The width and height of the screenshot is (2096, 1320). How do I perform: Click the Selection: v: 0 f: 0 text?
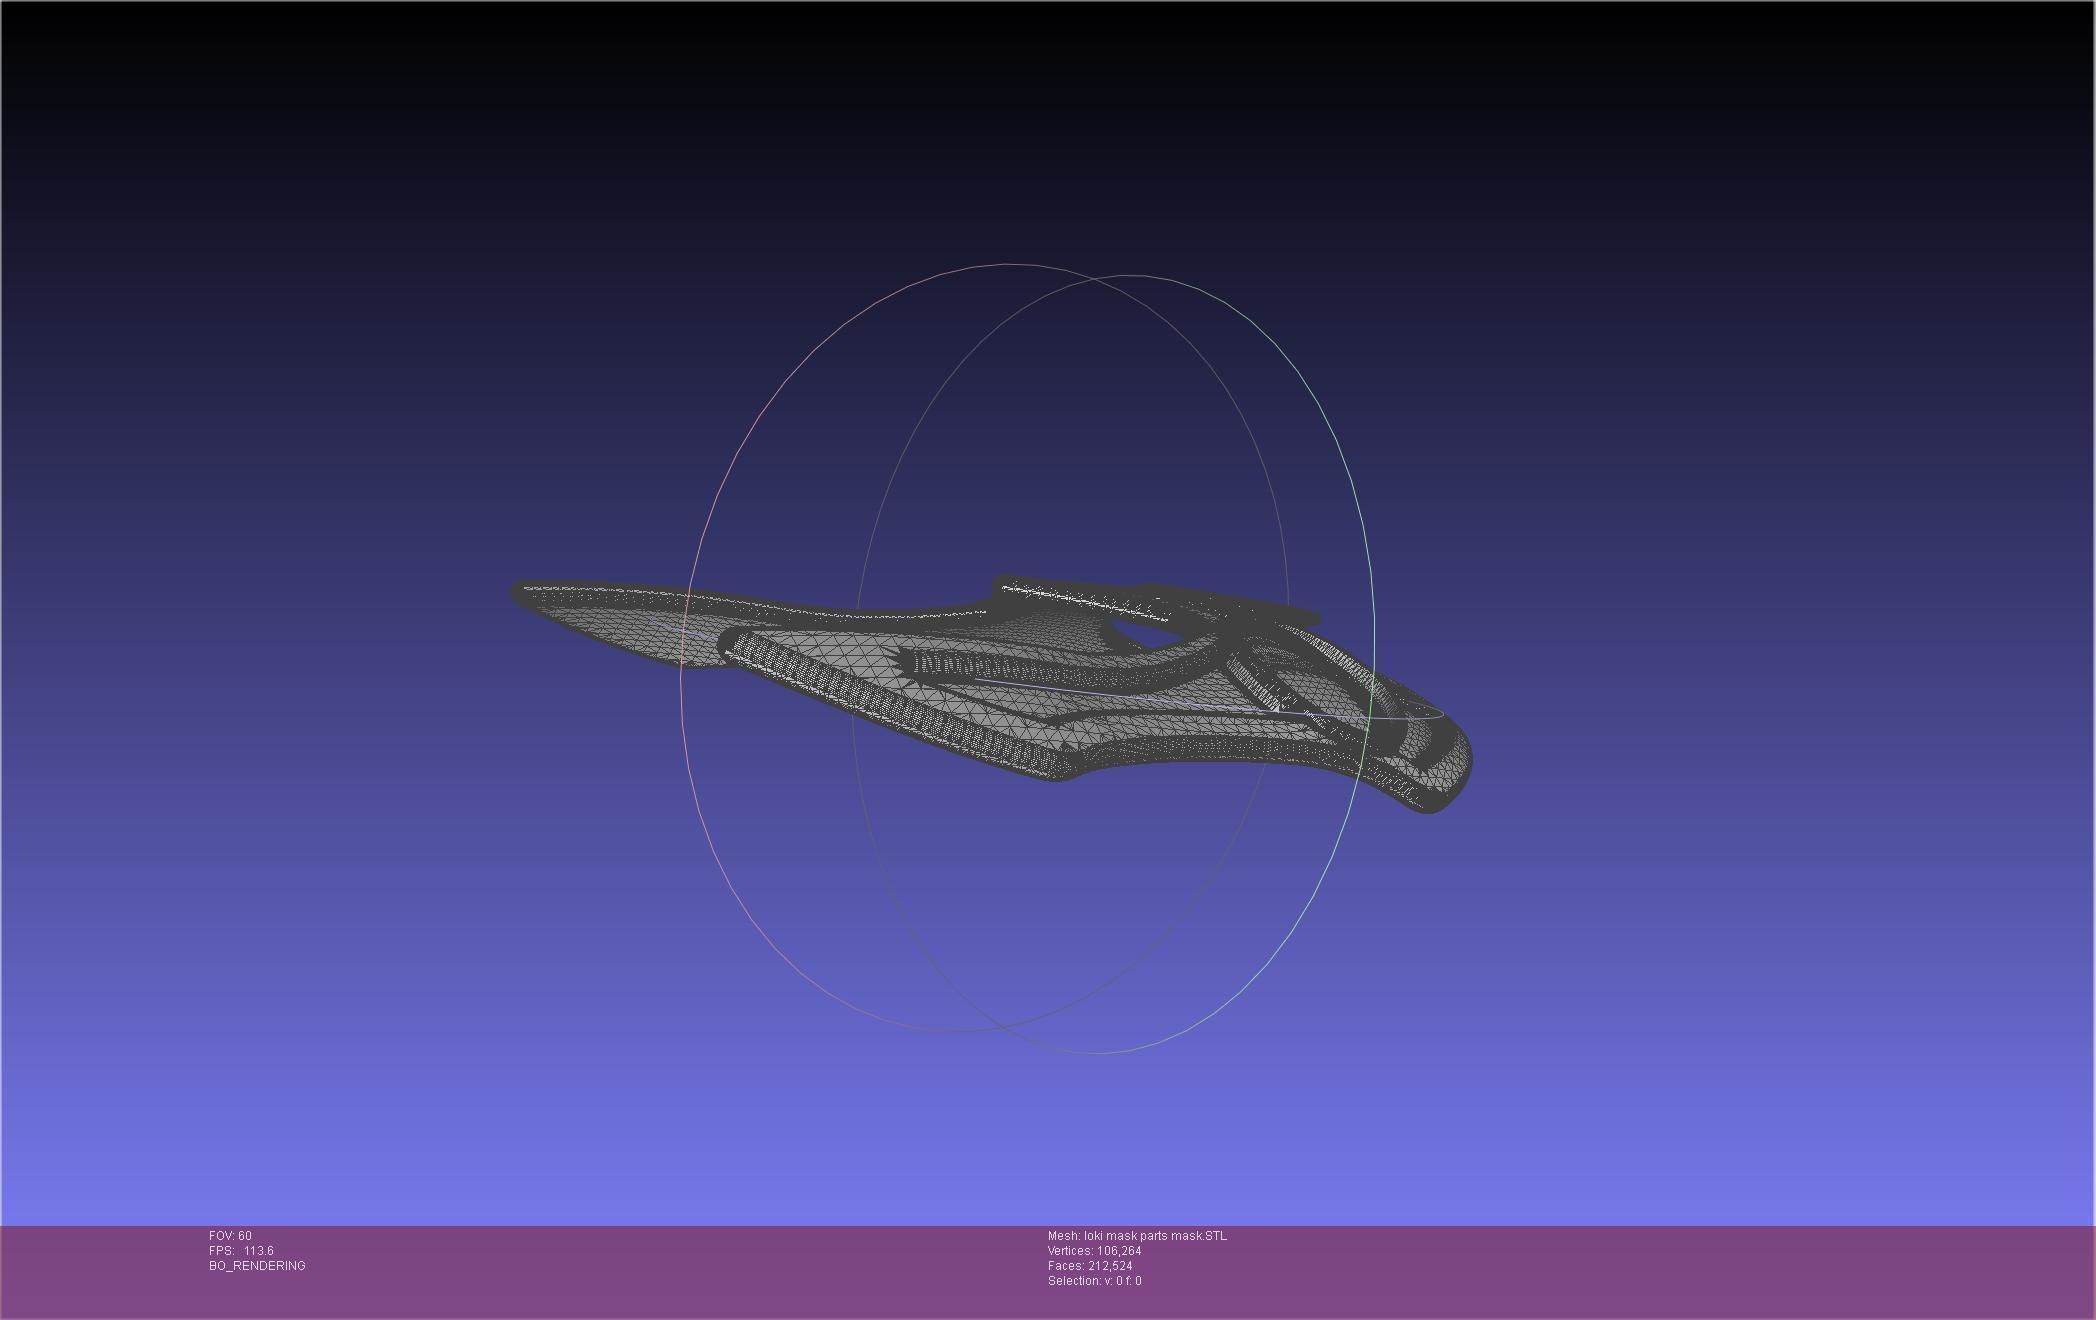coord(1094,1281)
